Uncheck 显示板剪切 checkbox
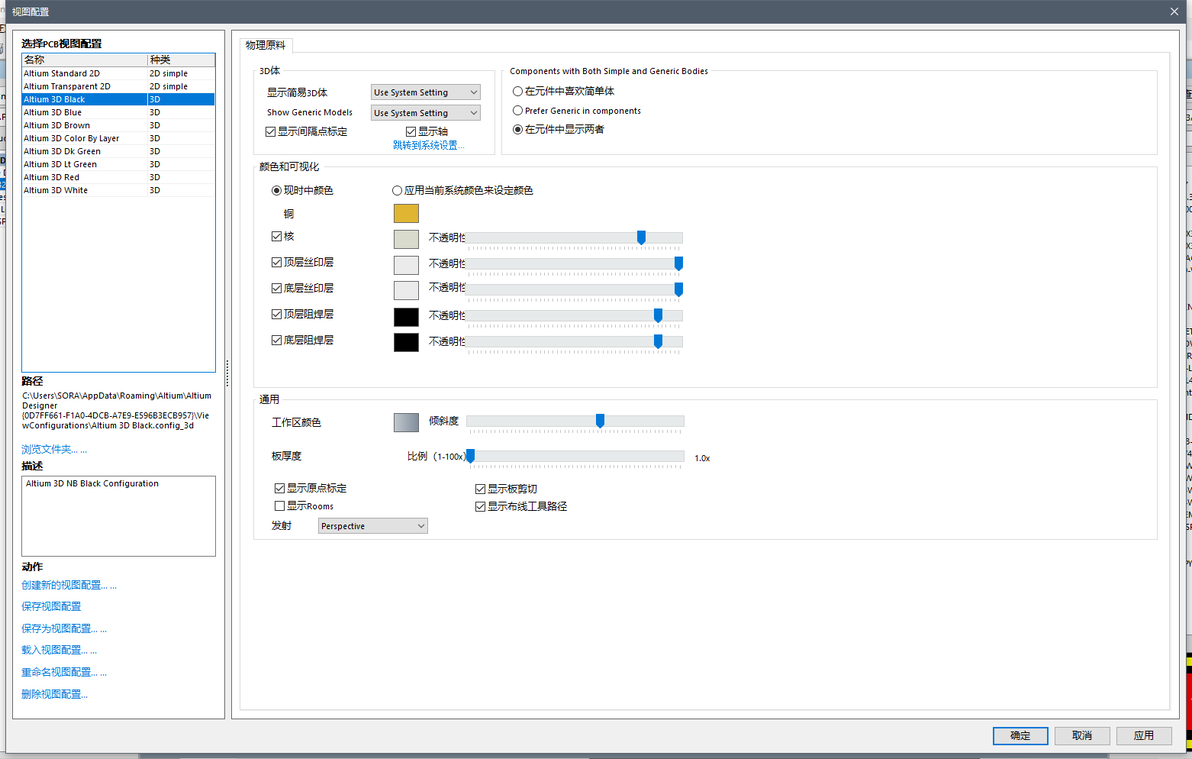 (x=480, y=489)
